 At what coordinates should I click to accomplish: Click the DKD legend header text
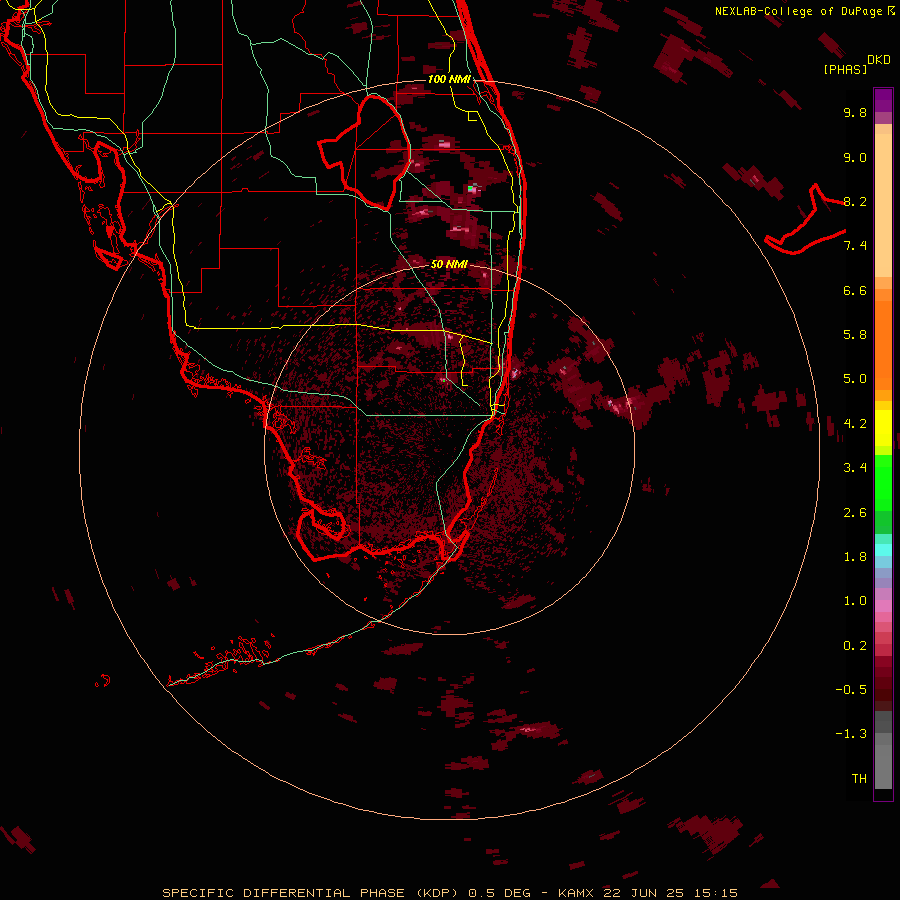(878, 59)
